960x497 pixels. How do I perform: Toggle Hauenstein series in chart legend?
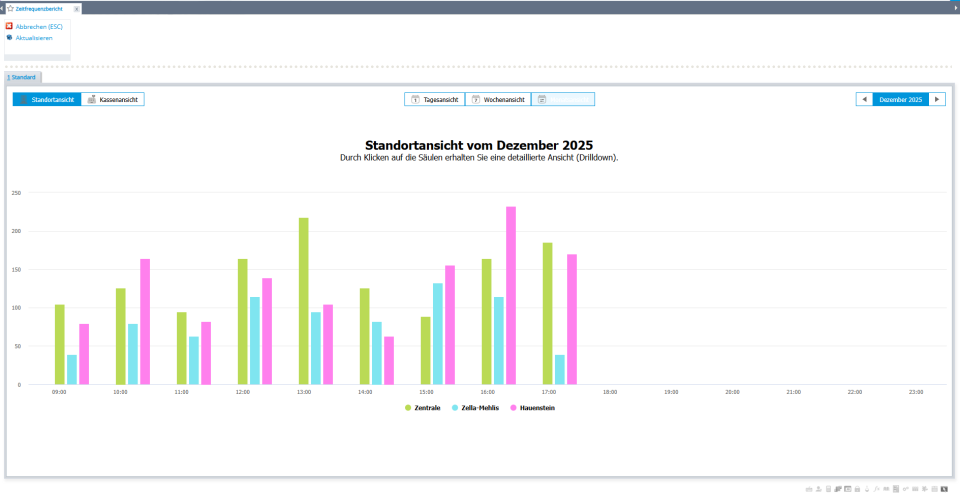535,408
